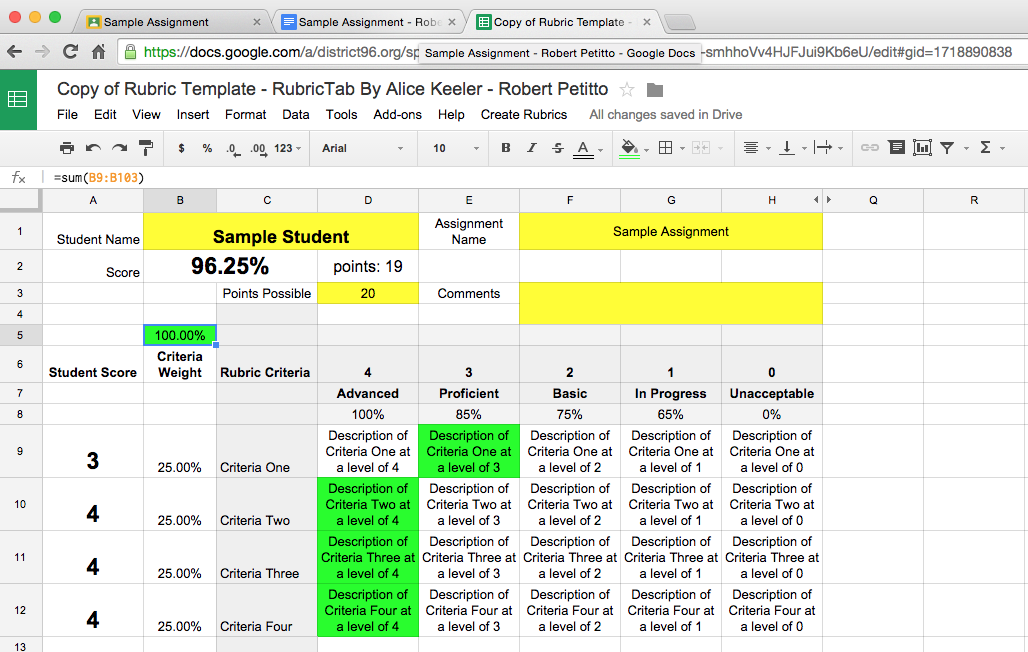Select column B header

coord(180,200)
